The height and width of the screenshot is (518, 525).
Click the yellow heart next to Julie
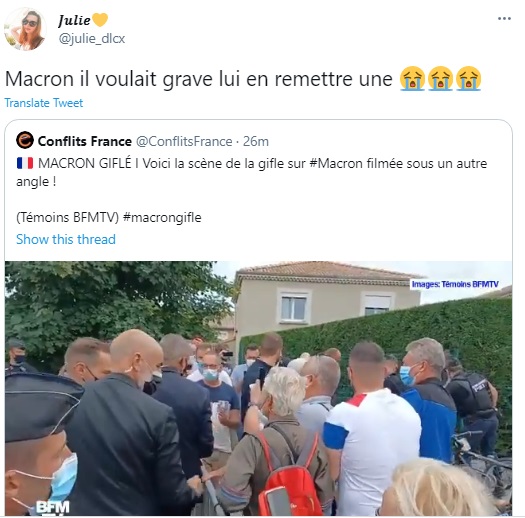coord(99,20)
